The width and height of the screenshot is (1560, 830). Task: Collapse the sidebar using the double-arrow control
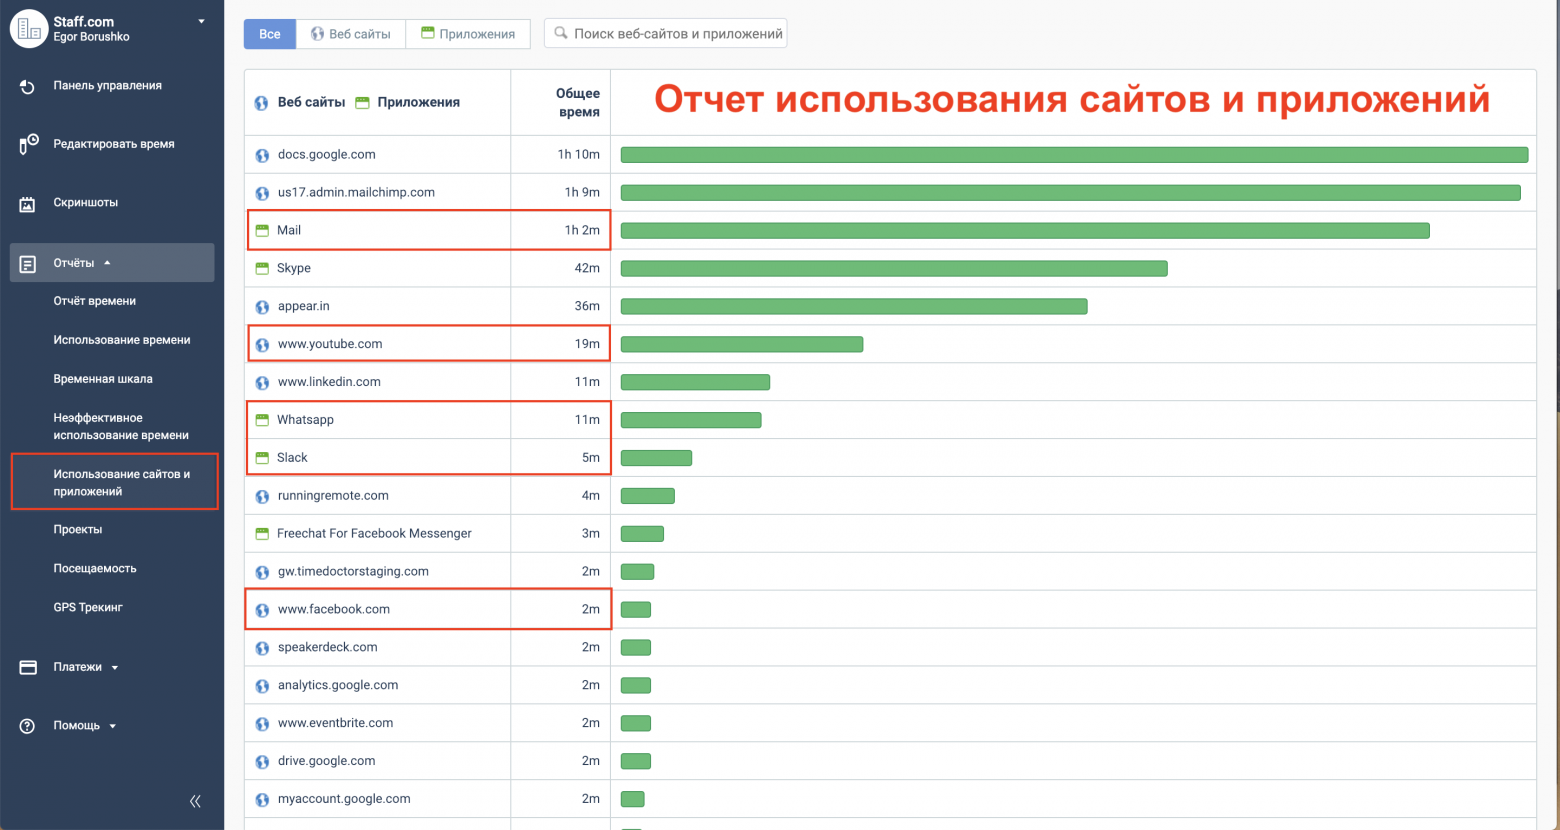click(195, 801)
